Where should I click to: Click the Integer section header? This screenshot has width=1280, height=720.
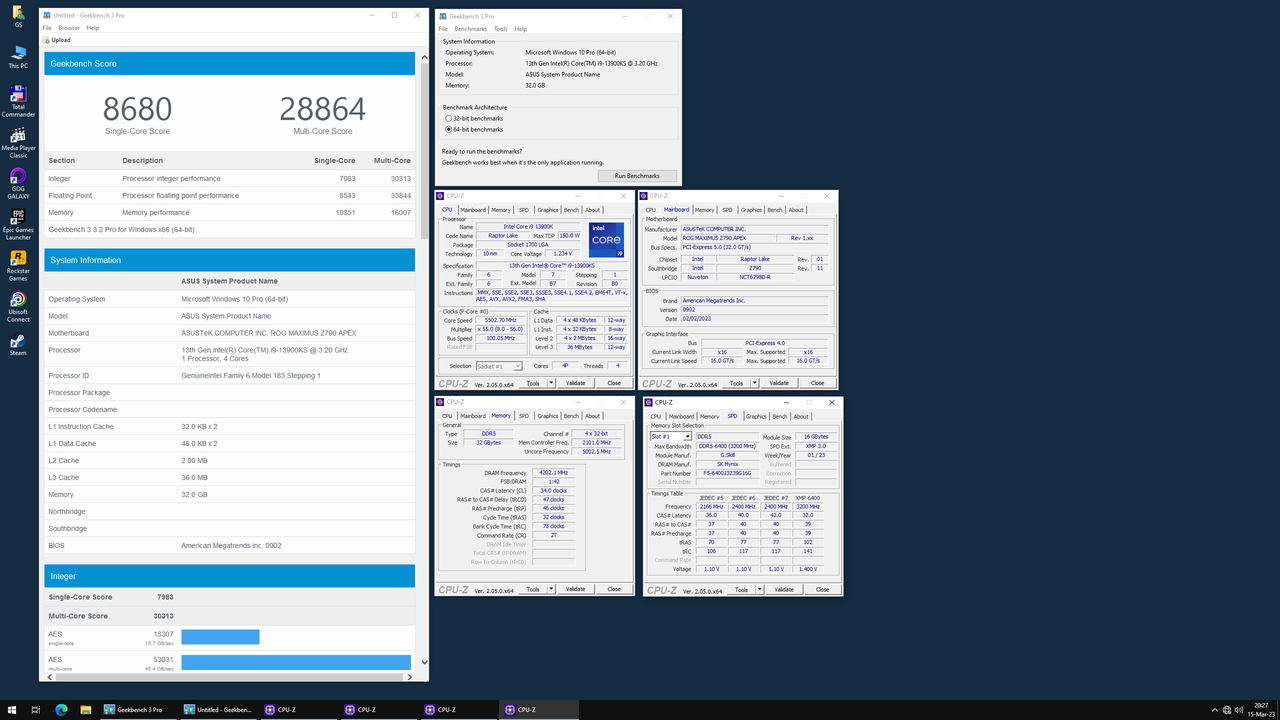point(230,576)
